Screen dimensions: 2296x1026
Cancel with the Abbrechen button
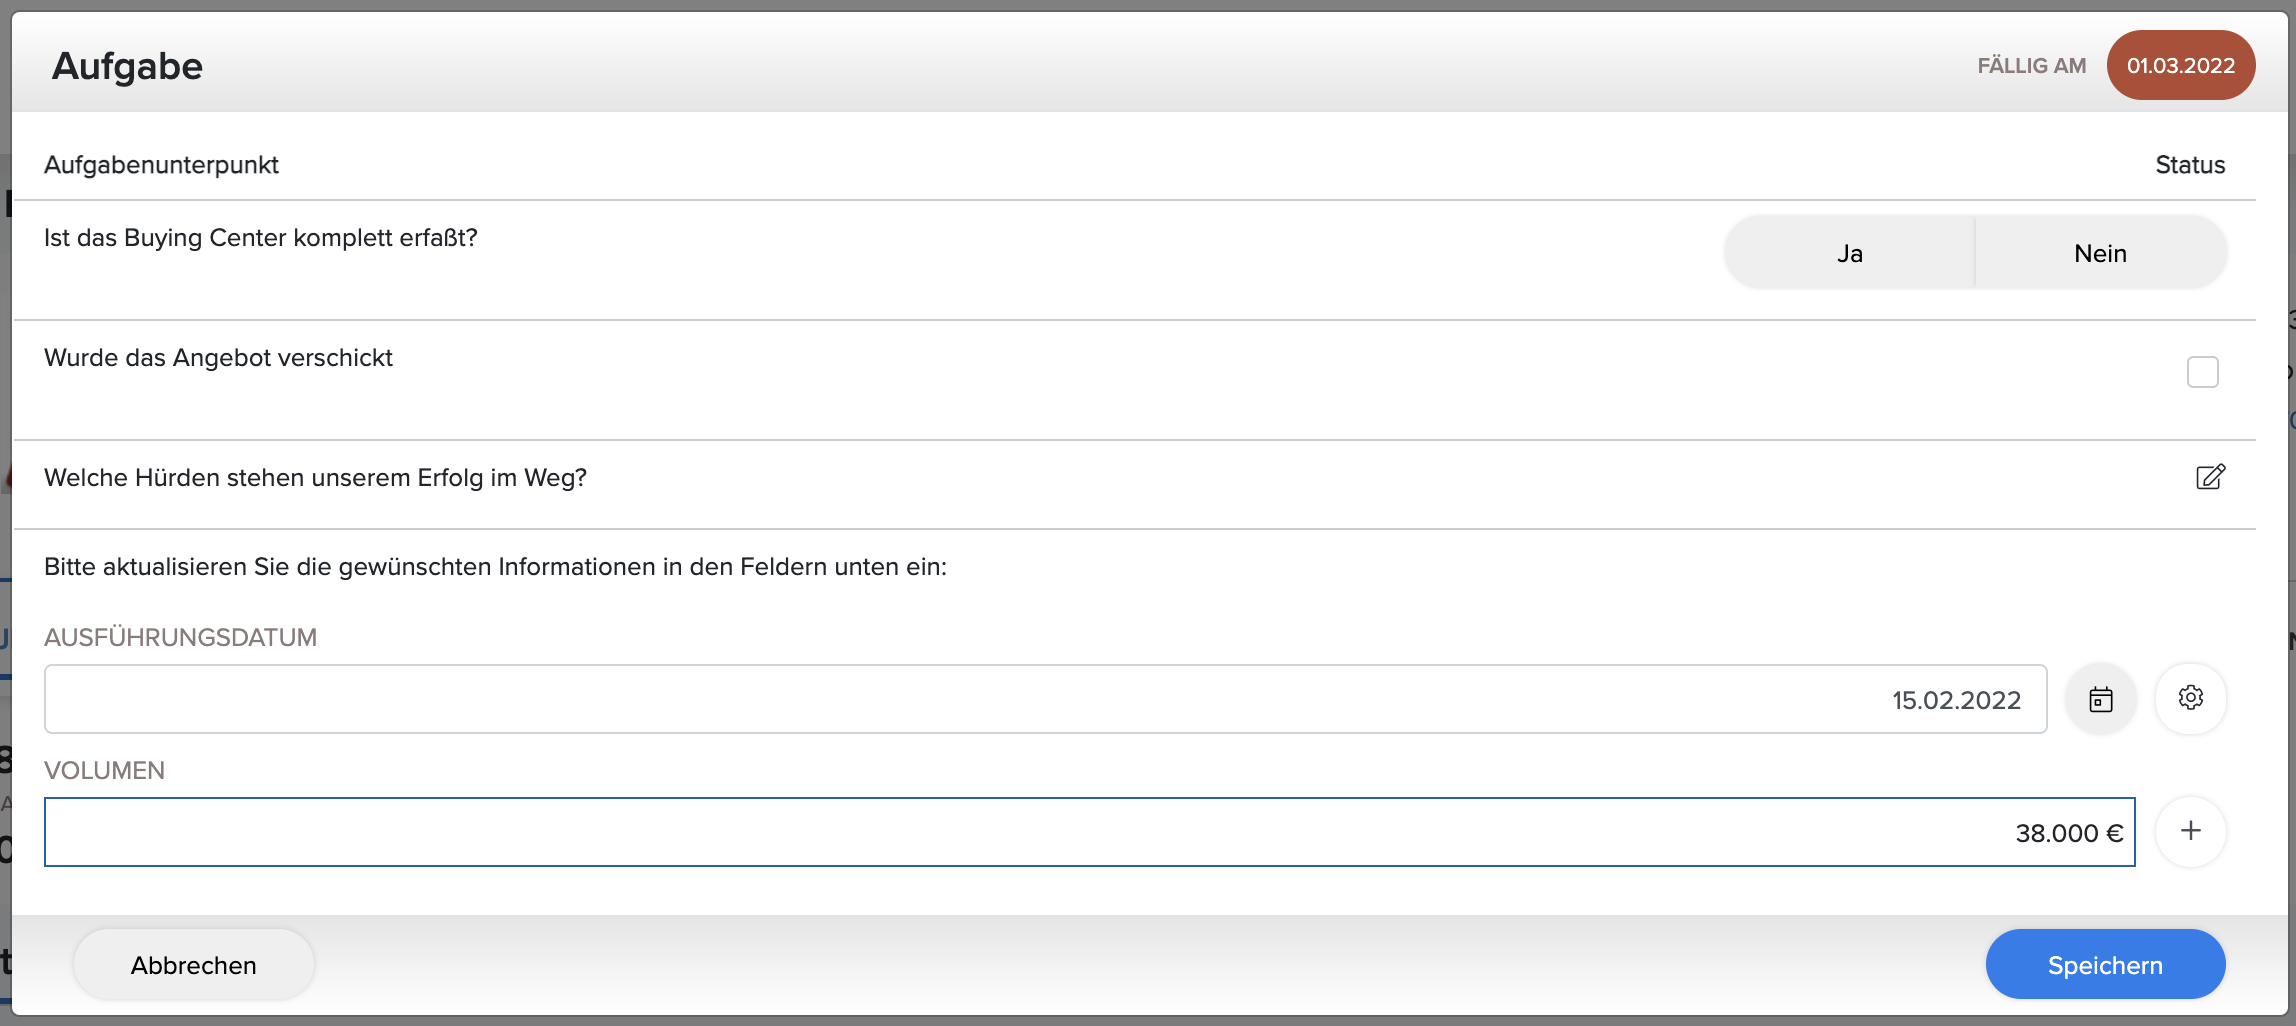pyautogui.click(x=194, y=965)
